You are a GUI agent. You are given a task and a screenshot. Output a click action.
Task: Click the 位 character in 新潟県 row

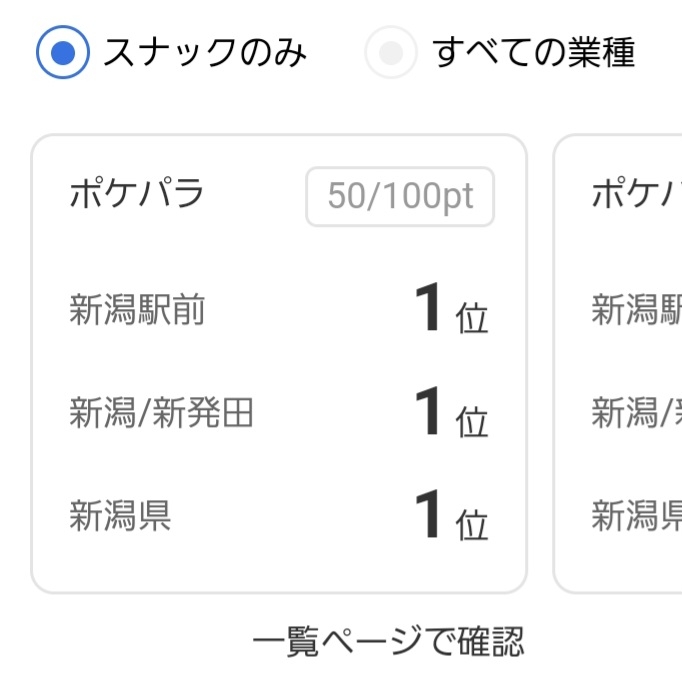[471, 525]
